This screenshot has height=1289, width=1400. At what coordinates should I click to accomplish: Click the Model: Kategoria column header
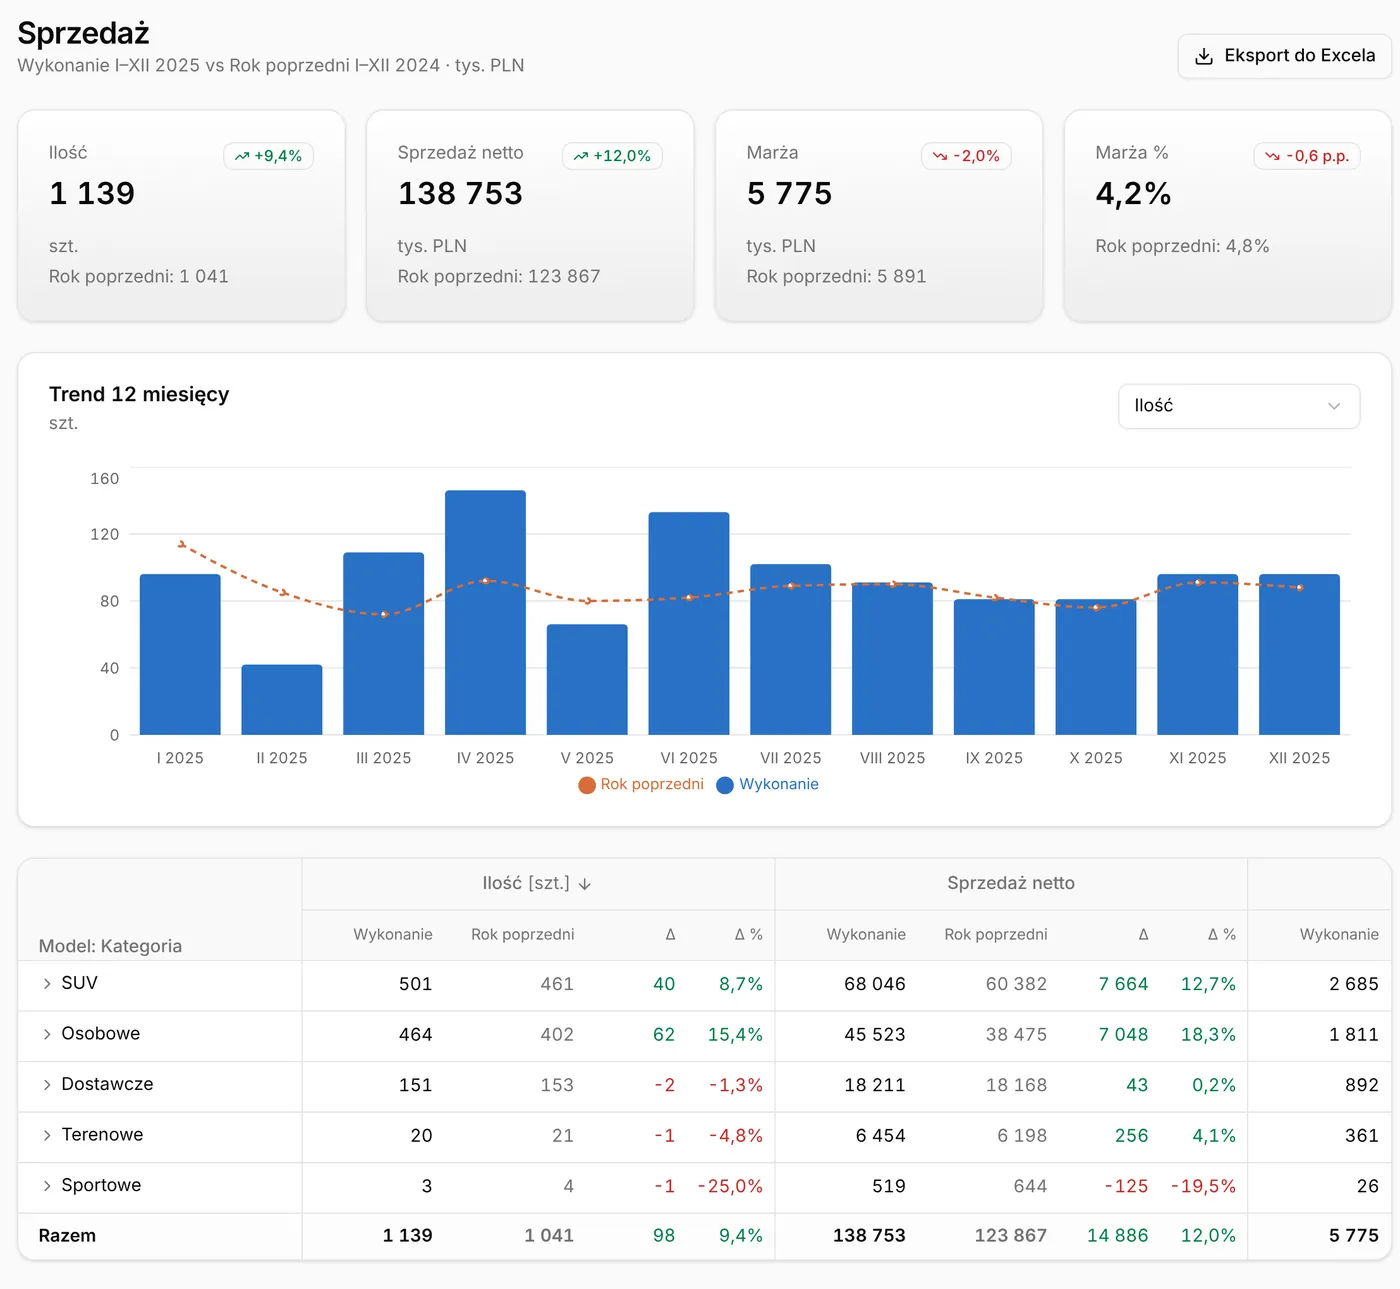tap(110, 946)
